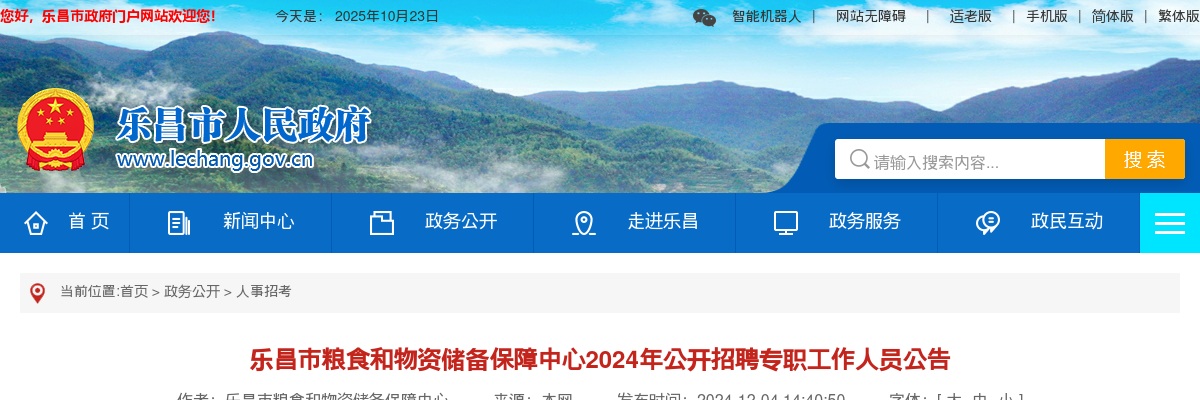1200x400 pixels.
Task: Click the news document icon beside 新闻中心
Action: pyautogui.click(x=179, y=223)
